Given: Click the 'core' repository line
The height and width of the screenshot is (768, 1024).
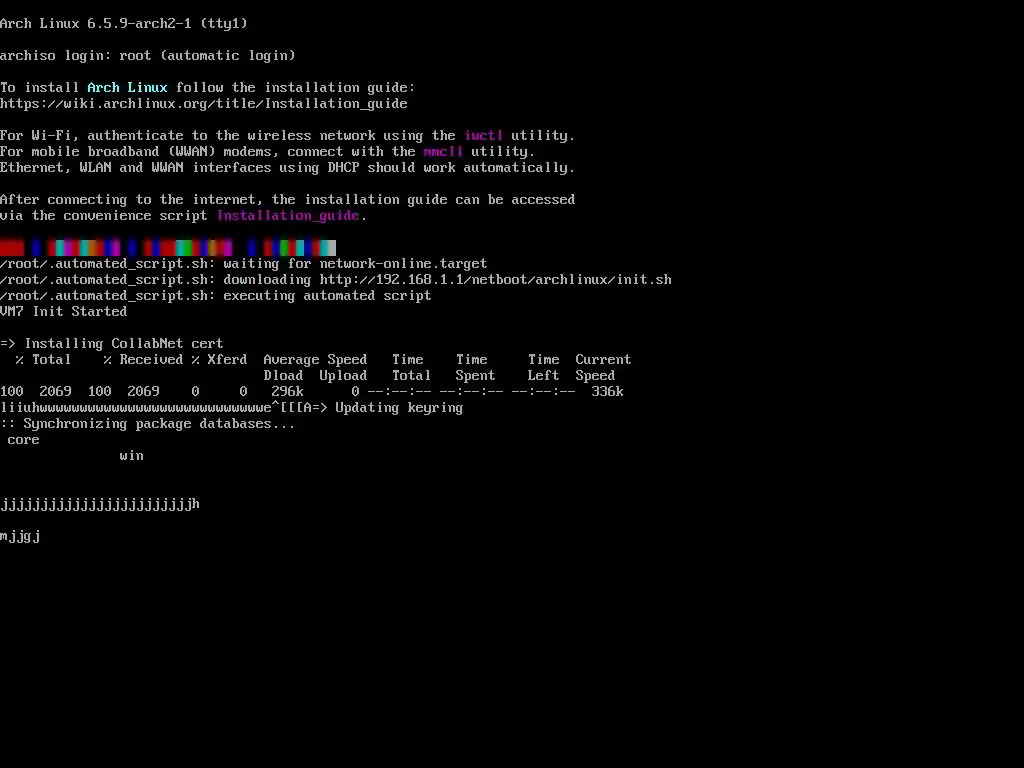Looking at the screenshot, I should click(24, 440).
